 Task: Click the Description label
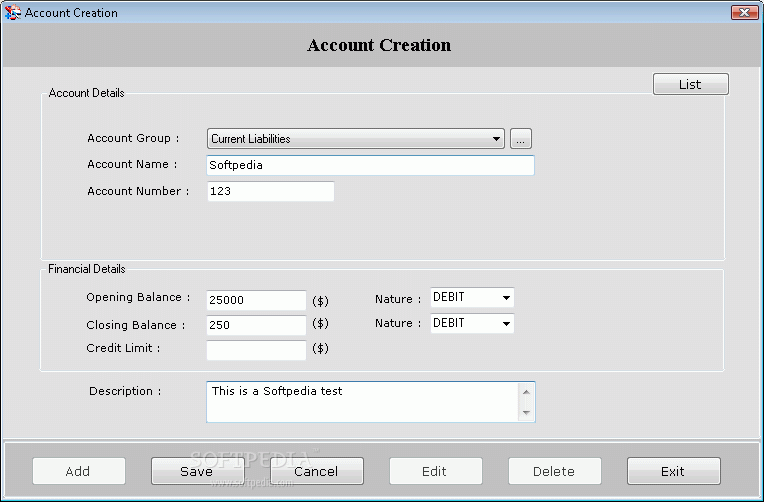click(125, 391)
